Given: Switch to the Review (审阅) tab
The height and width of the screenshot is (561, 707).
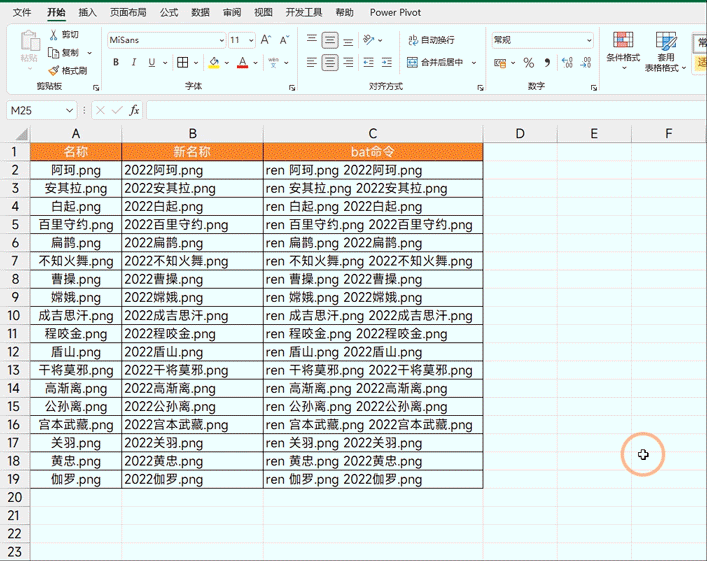Looking at the screenshot, I should coord(232,13).
